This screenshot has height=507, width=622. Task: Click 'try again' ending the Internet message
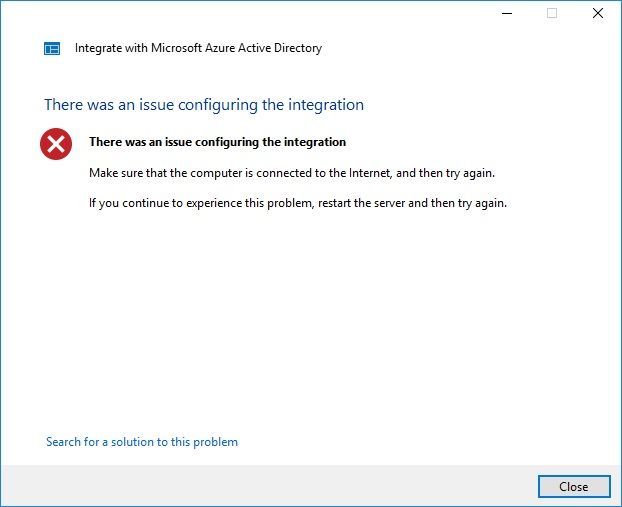[470, 173]
